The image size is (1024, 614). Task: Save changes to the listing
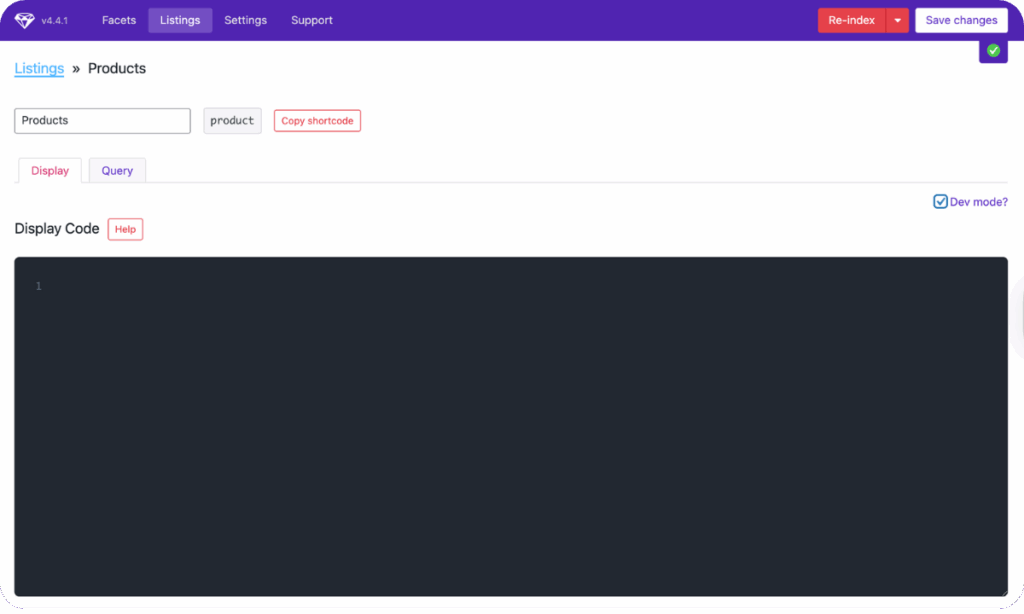pos(961,20)
